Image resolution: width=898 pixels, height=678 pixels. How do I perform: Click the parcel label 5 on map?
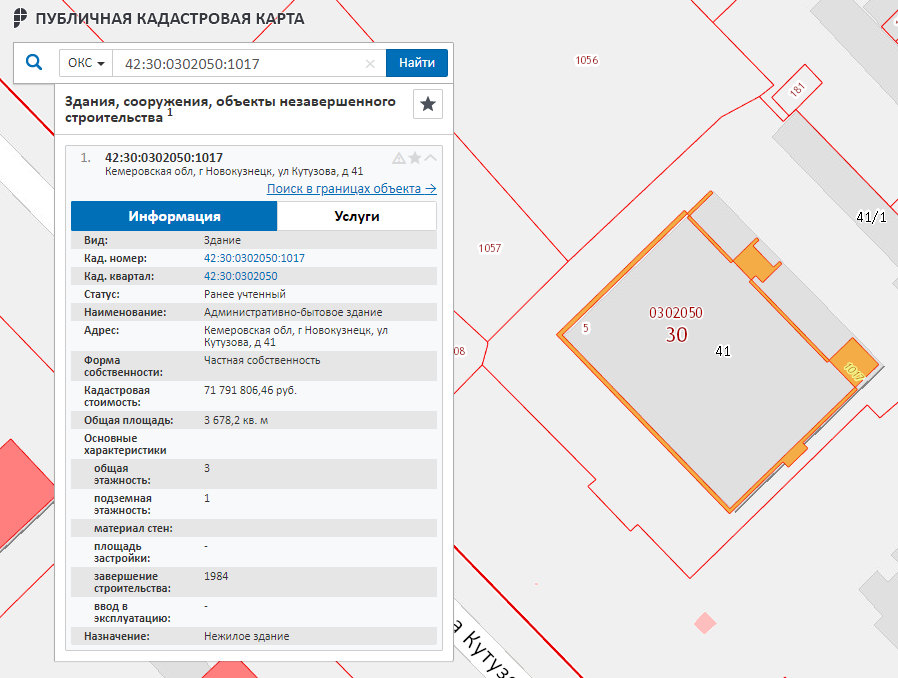point(585,328)
